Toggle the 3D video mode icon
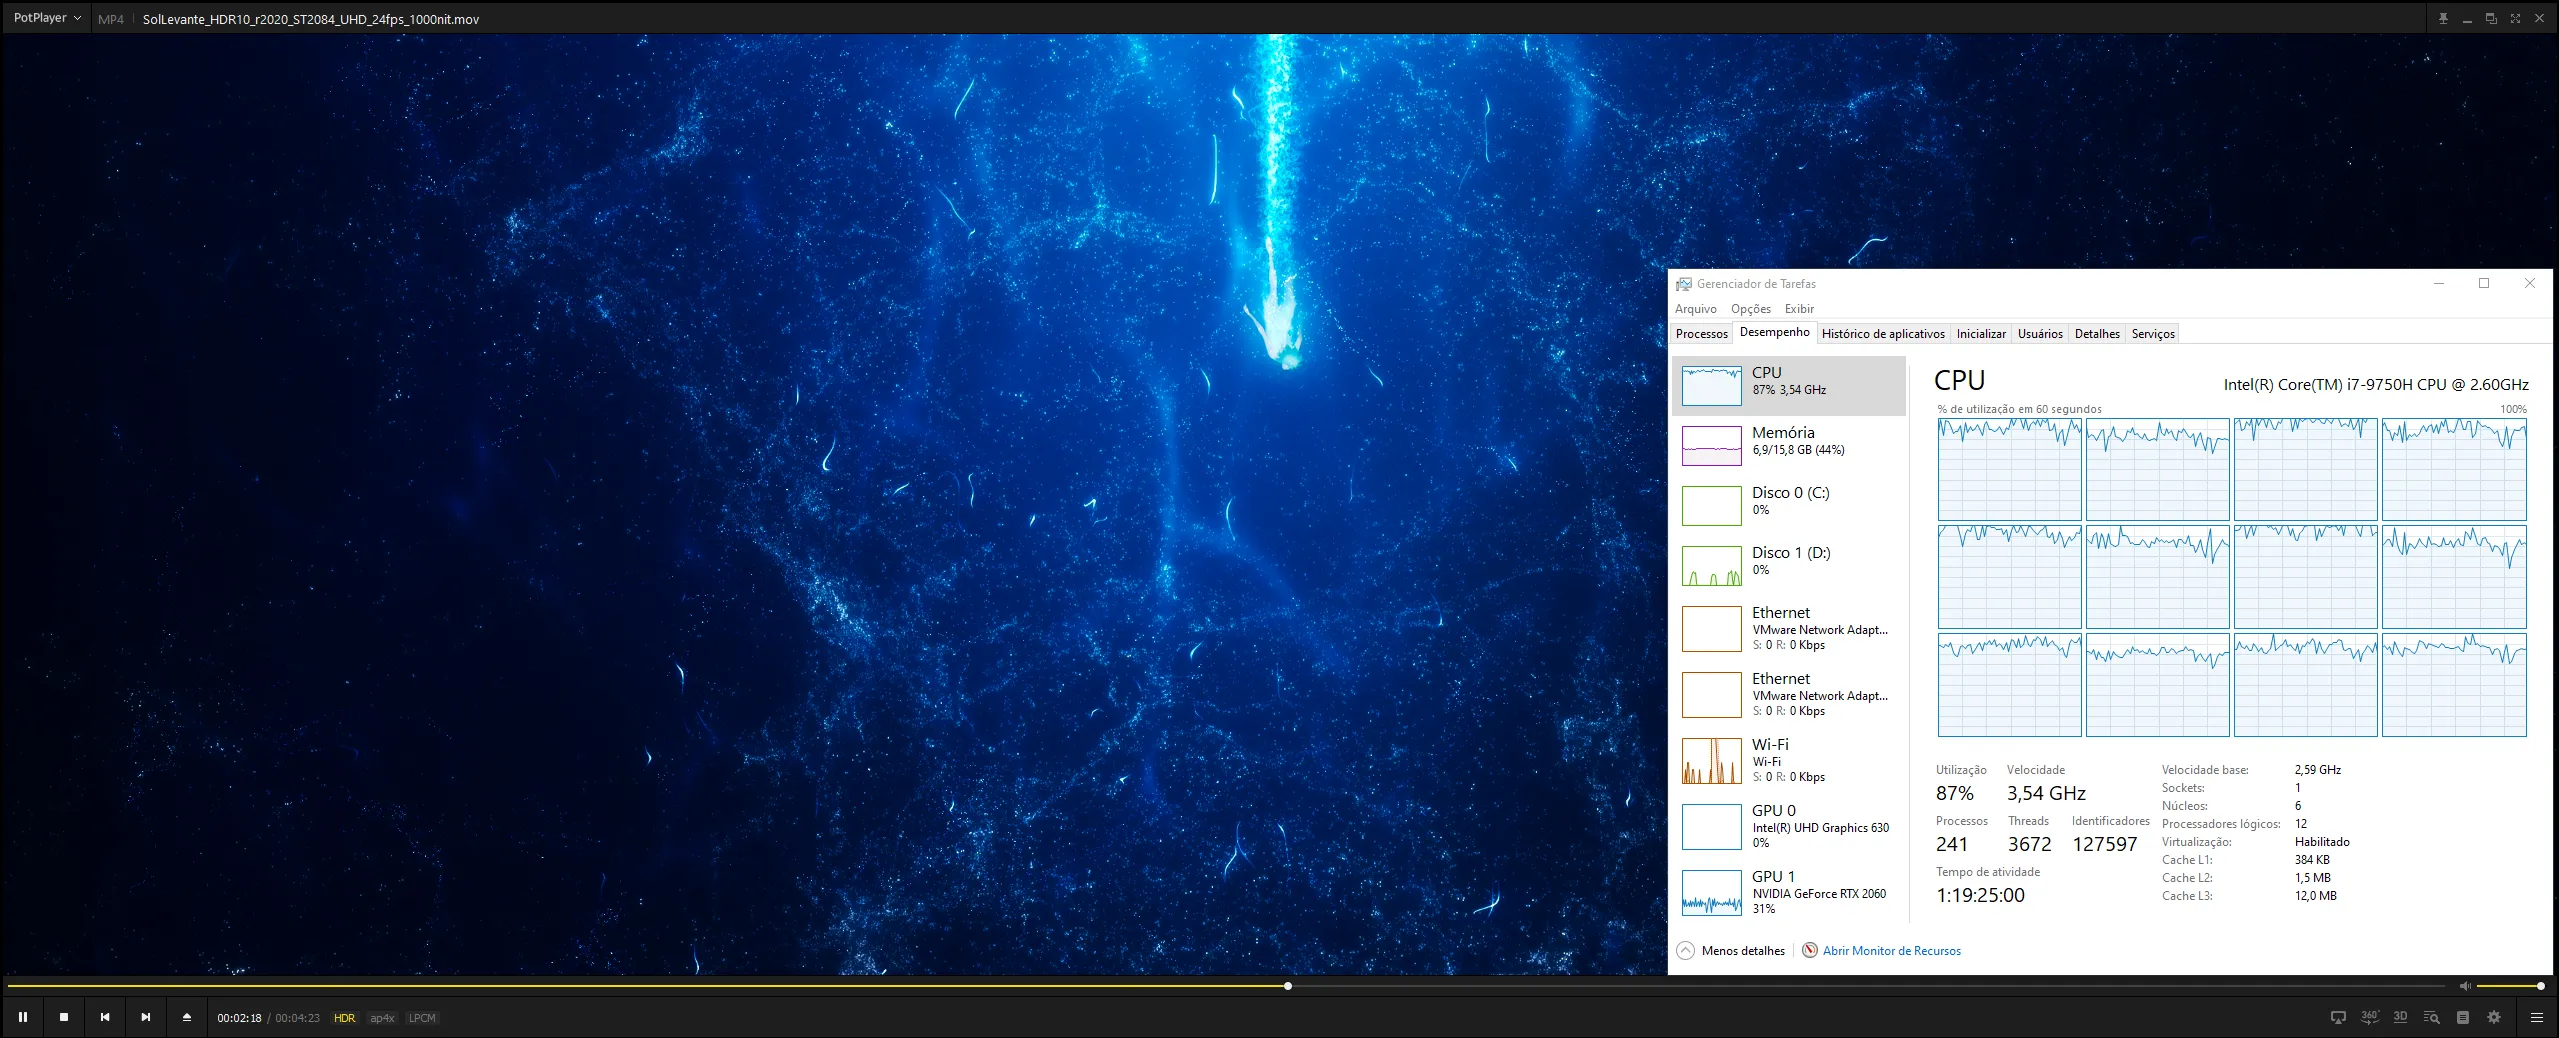 [2400, 1017]
